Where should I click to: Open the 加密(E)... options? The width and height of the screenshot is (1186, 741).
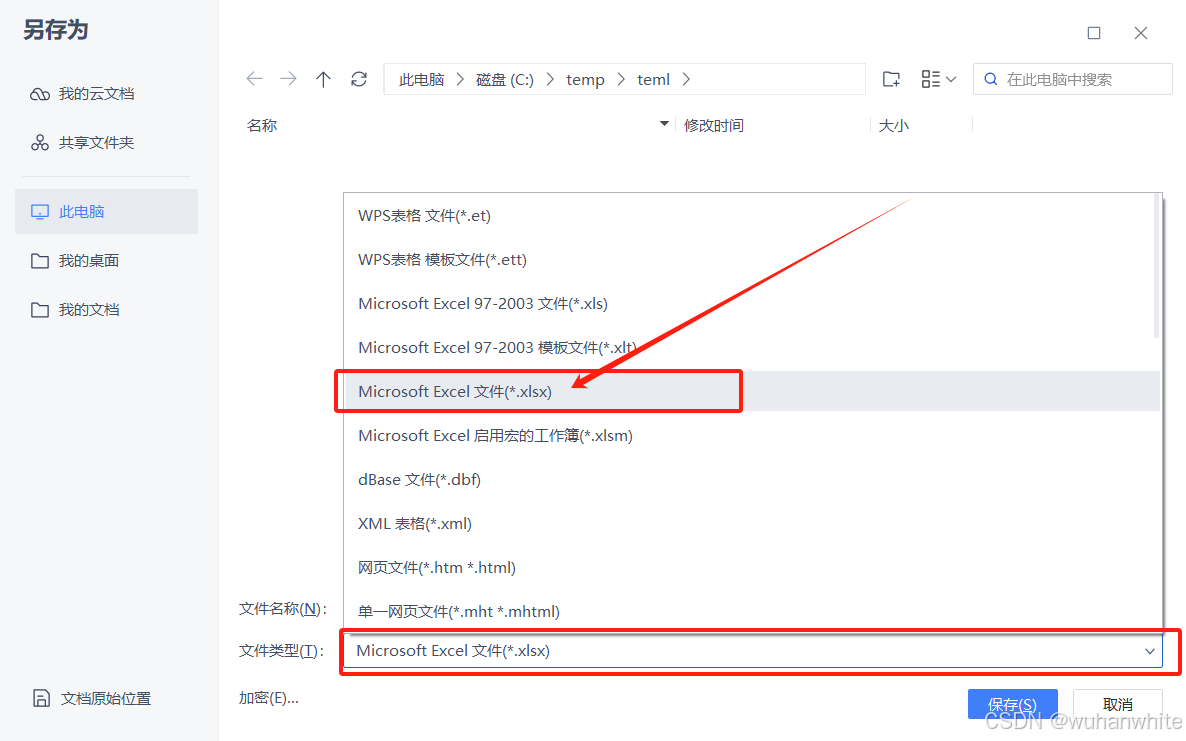269,698
